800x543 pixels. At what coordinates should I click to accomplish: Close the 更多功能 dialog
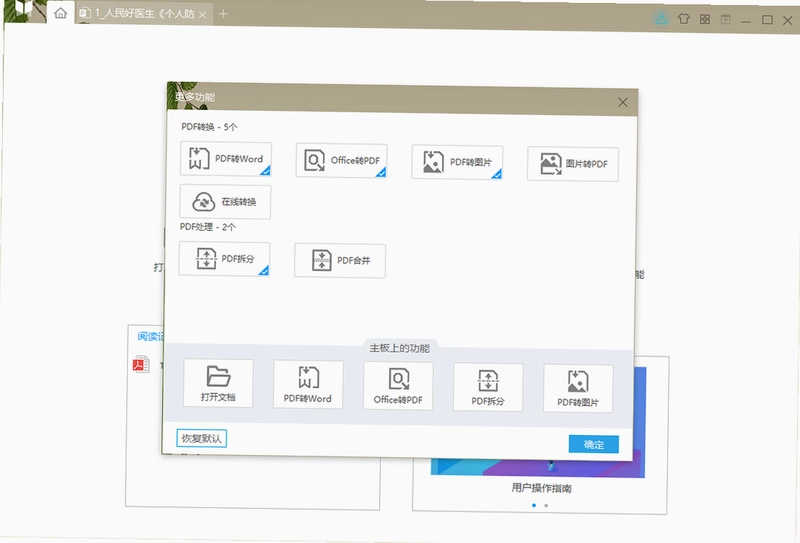pos(622,102)
